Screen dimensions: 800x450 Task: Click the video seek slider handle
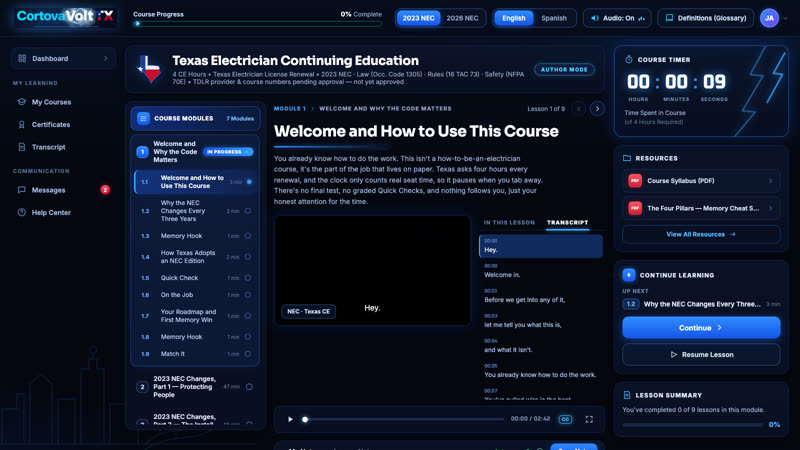click(305, 419)
